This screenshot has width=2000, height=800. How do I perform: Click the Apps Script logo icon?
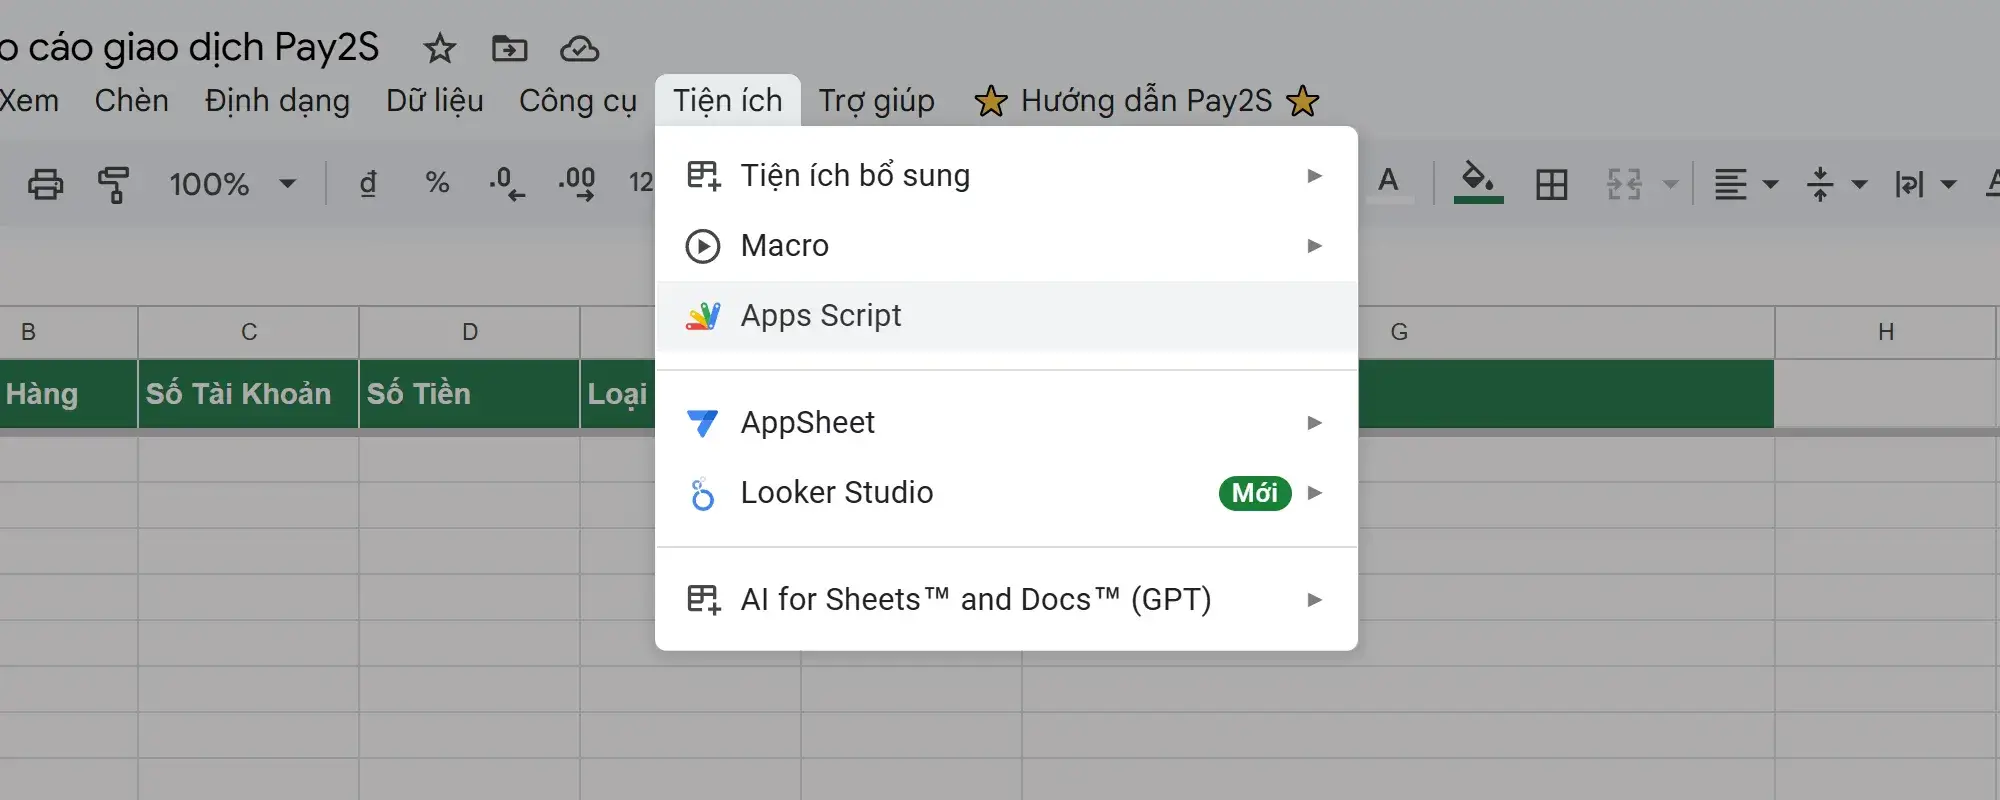[703, 316]
